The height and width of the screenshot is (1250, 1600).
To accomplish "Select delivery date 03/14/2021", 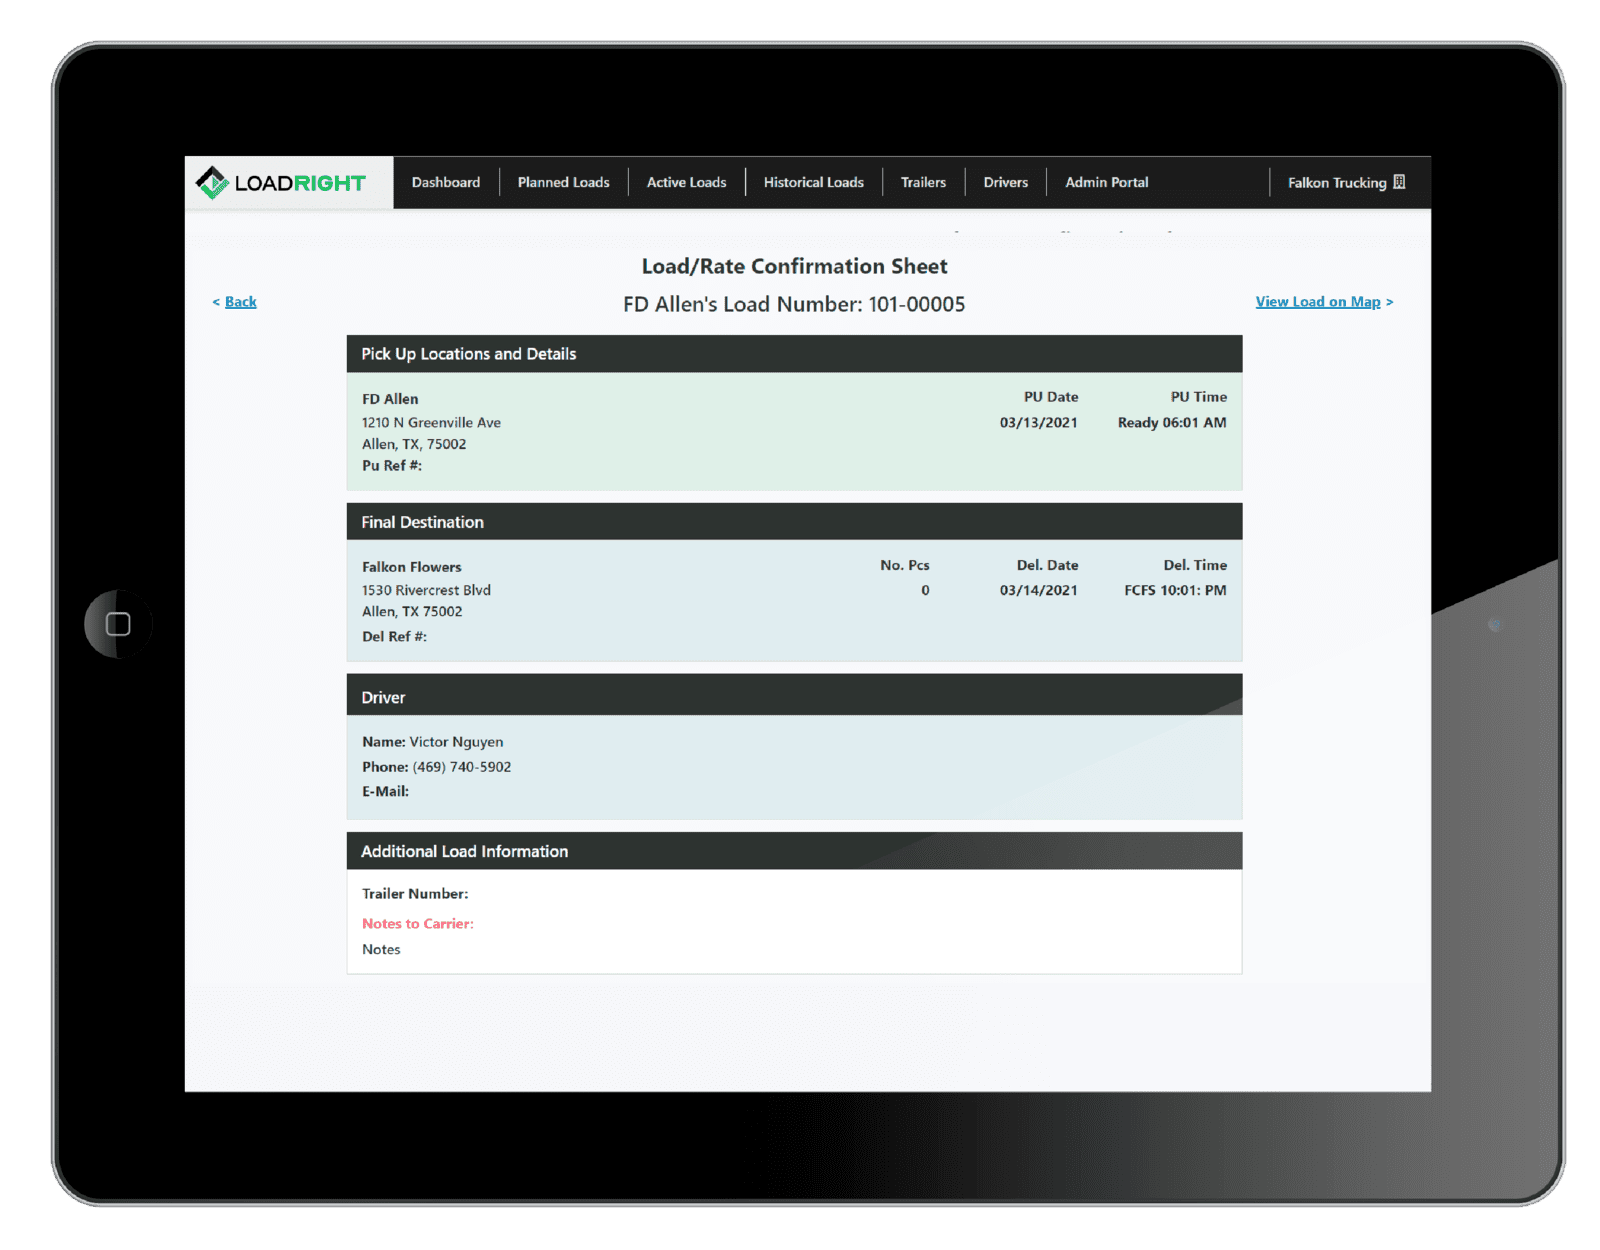I will (x=1038, y=591).
